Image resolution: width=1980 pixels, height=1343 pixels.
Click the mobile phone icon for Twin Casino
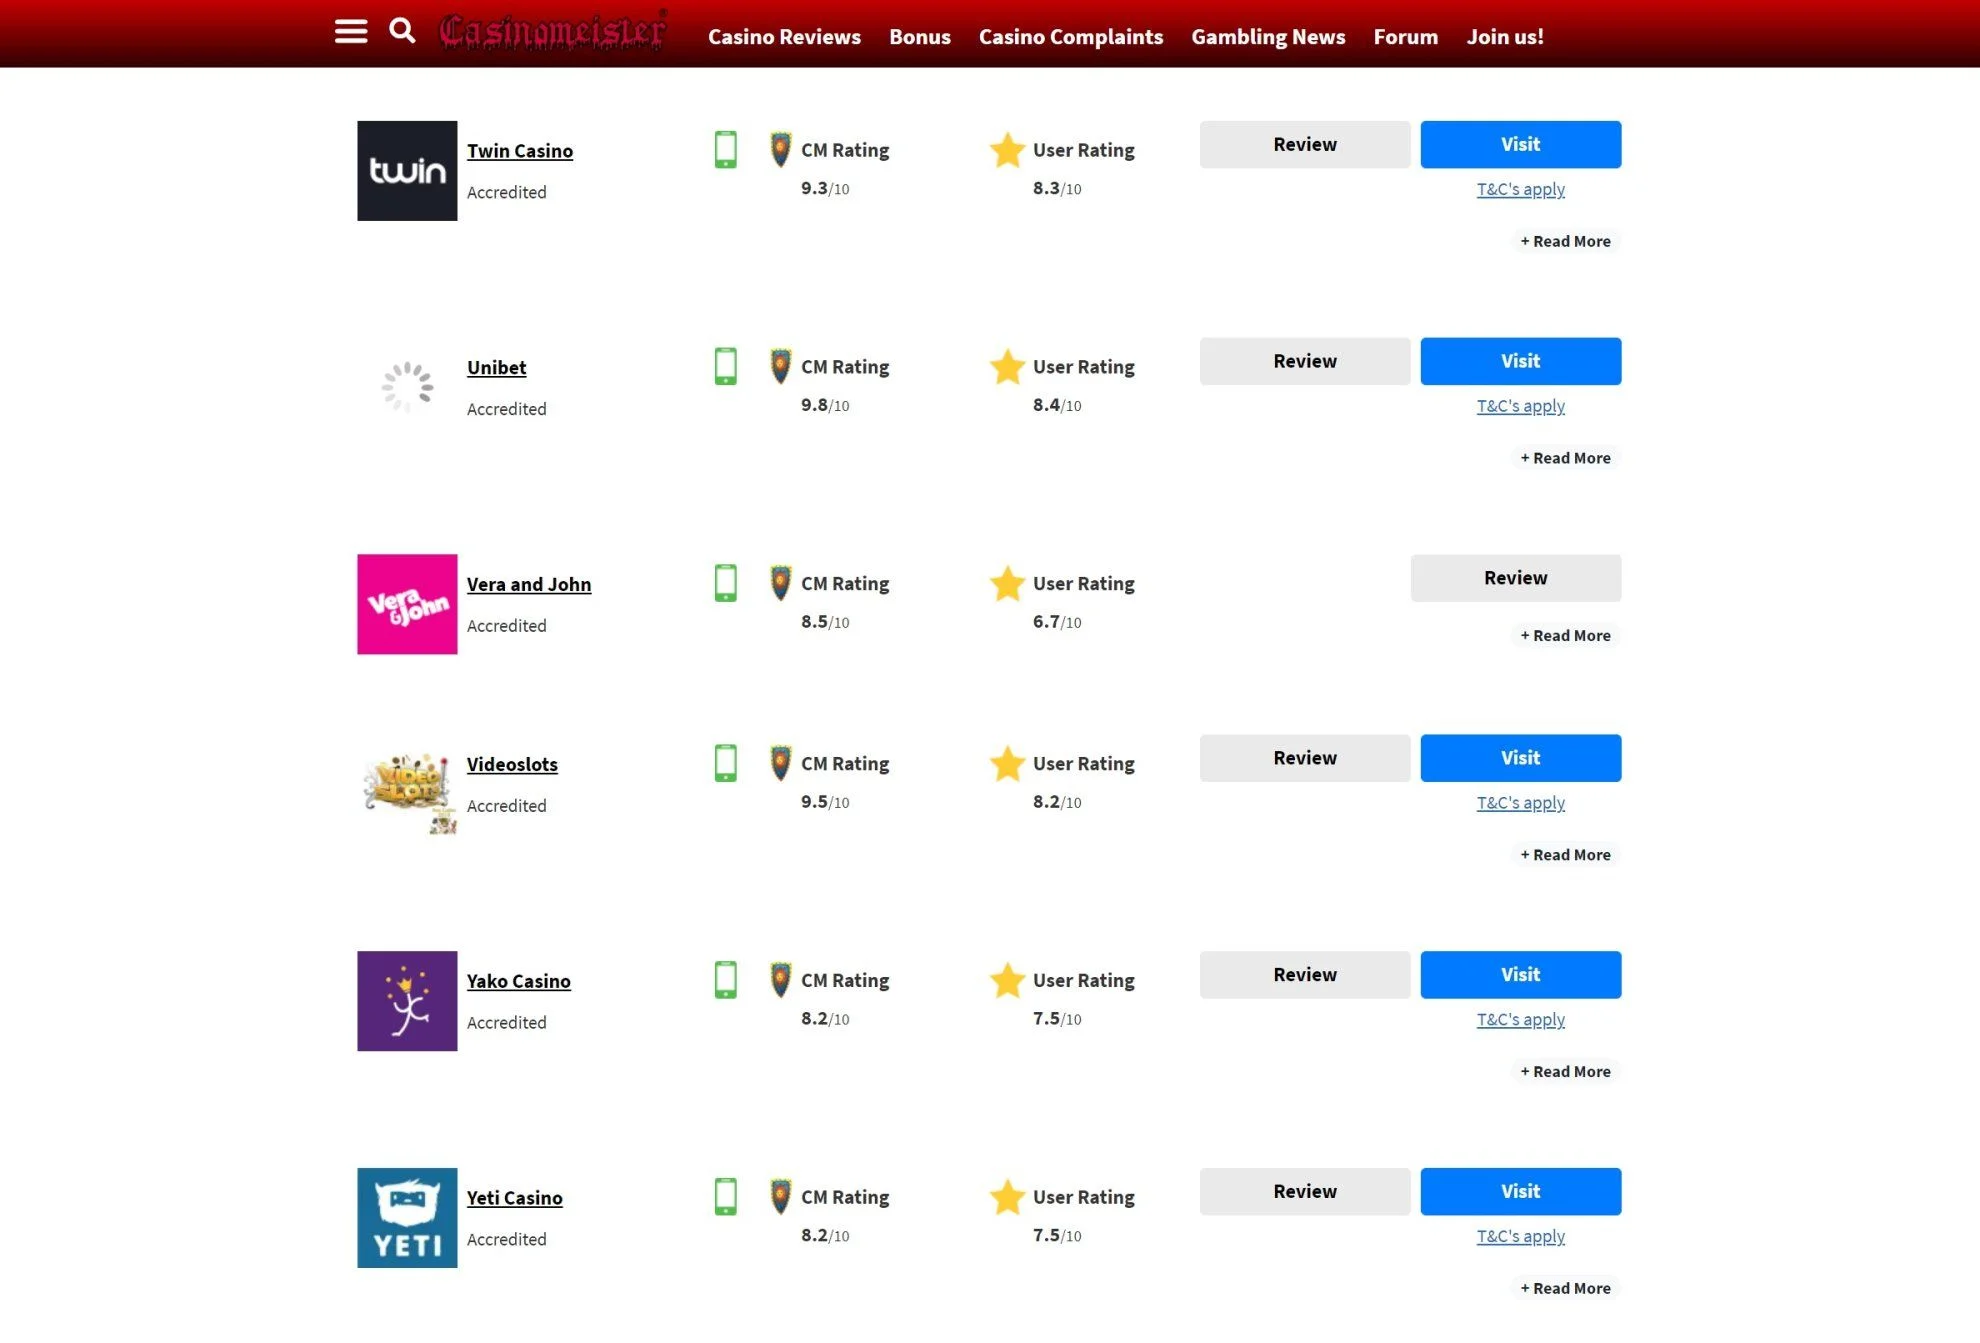[x=726, y=150]
